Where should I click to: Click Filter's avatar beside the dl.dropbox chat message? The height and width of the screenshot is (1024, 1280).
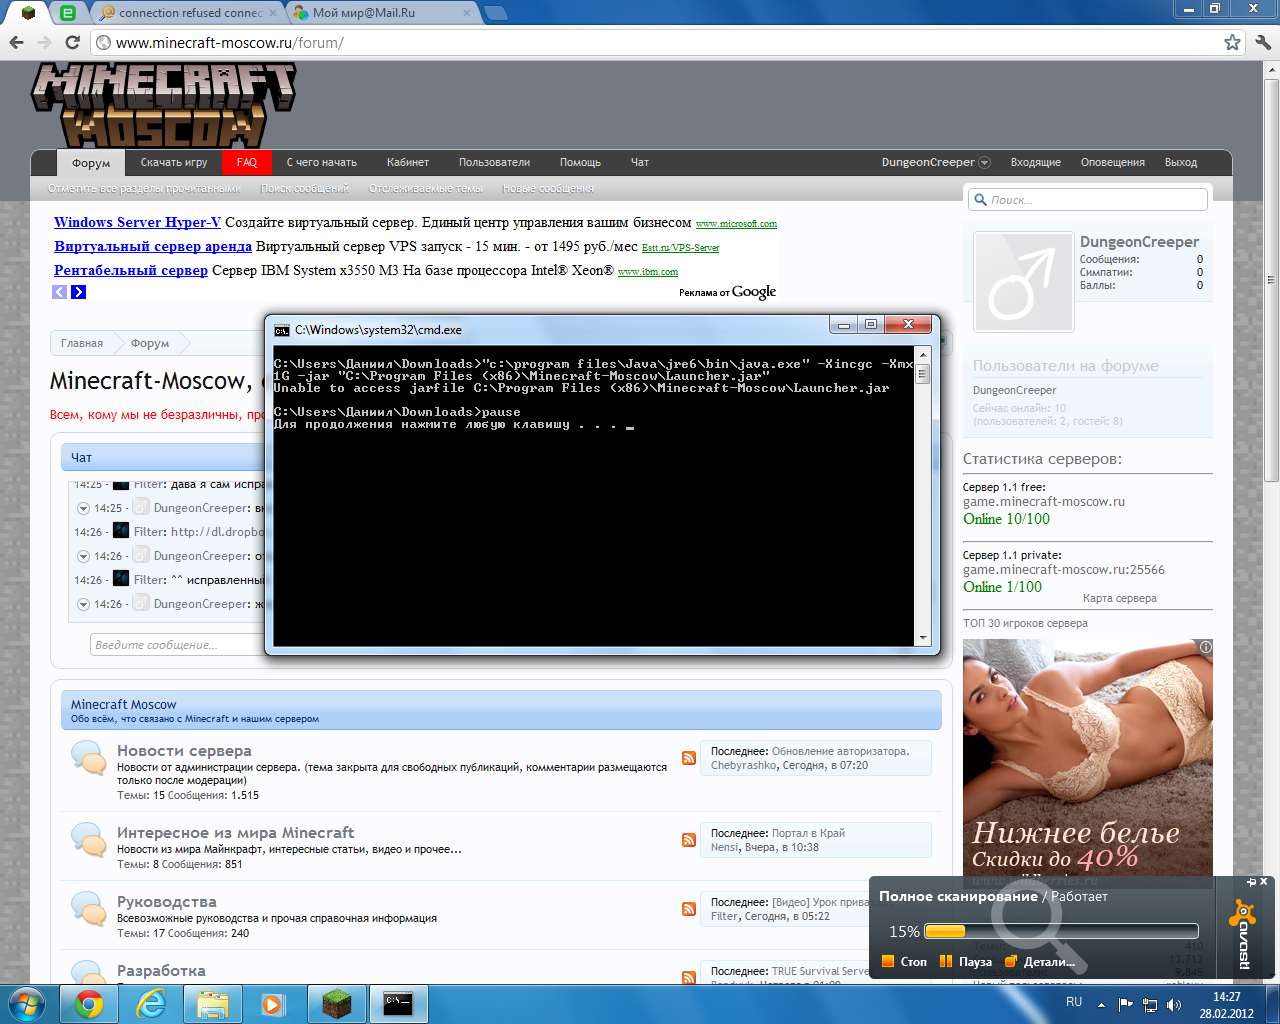point(121,531)
